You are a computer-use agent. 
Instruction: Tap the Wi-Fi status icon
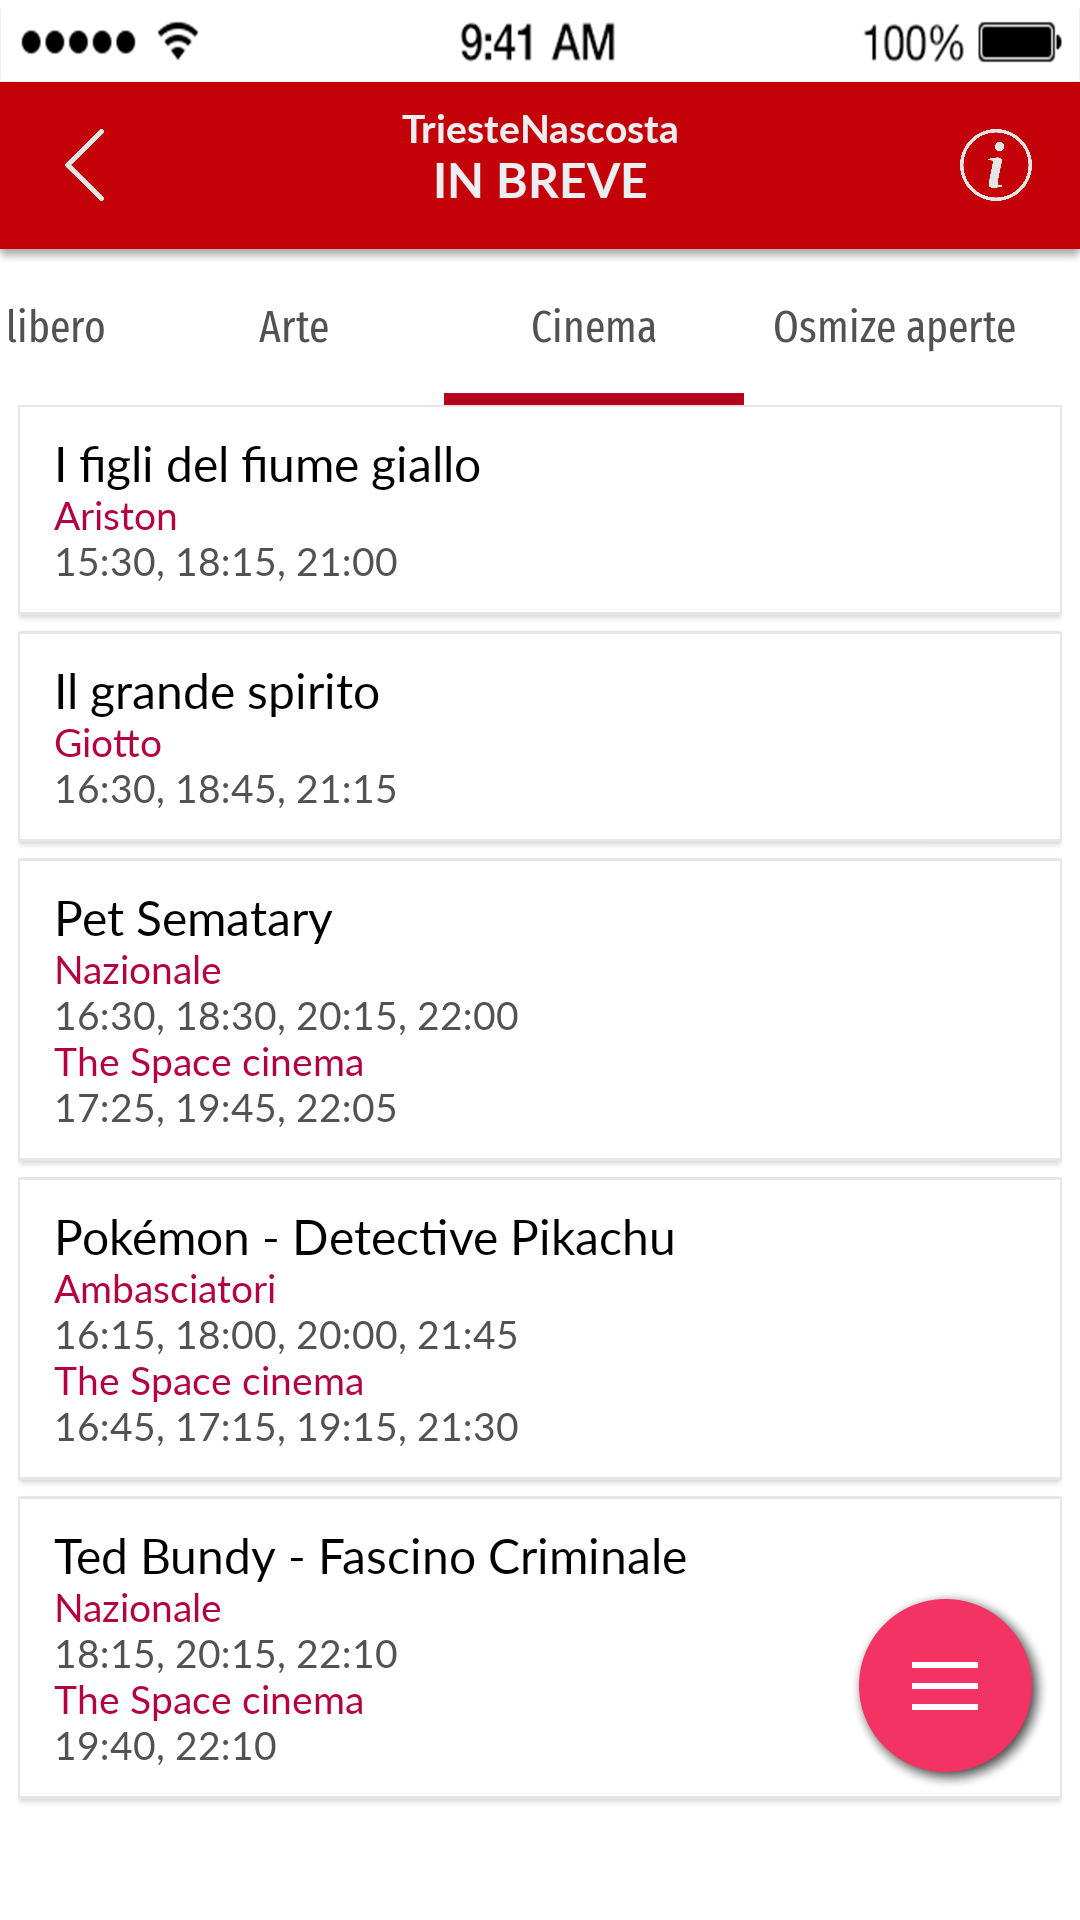pyautogui.click(x=178, y=42)
